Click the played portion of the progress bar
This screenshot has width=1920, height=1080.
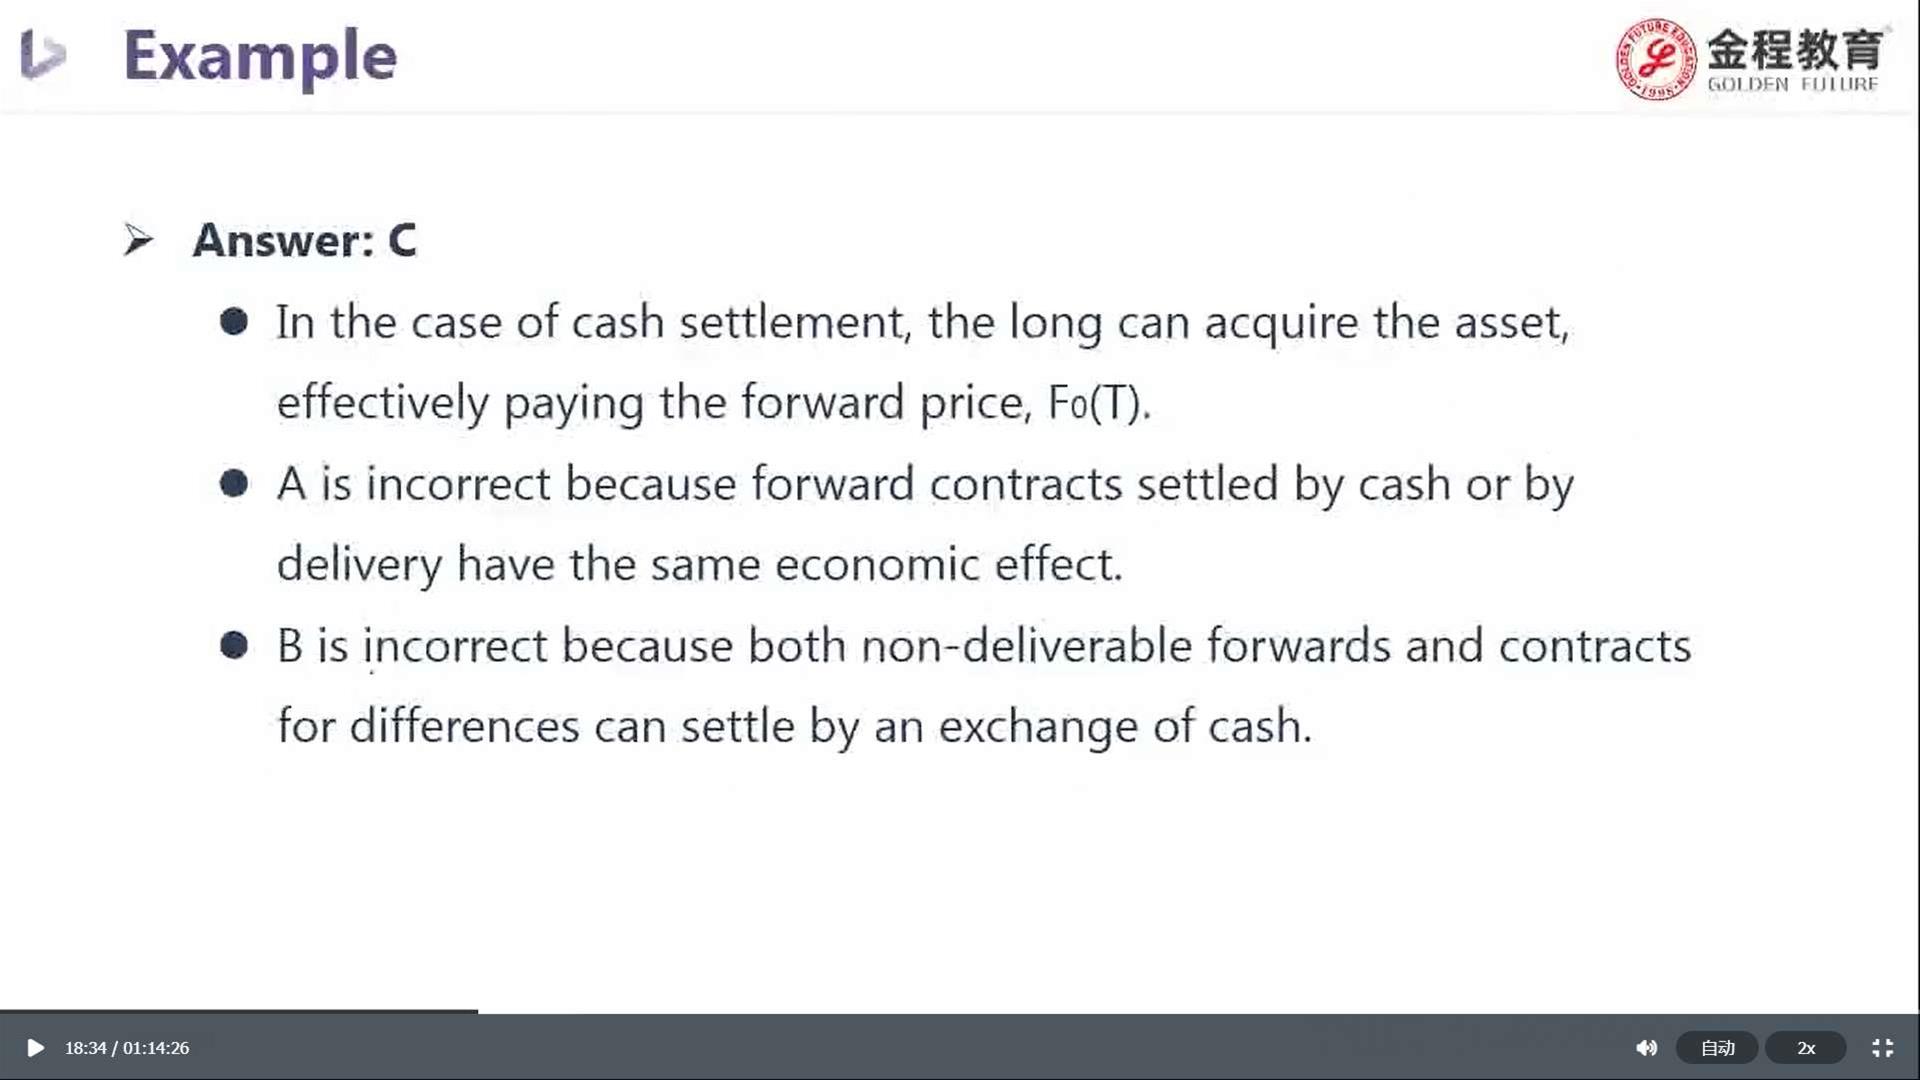[x=238, y=1012]
